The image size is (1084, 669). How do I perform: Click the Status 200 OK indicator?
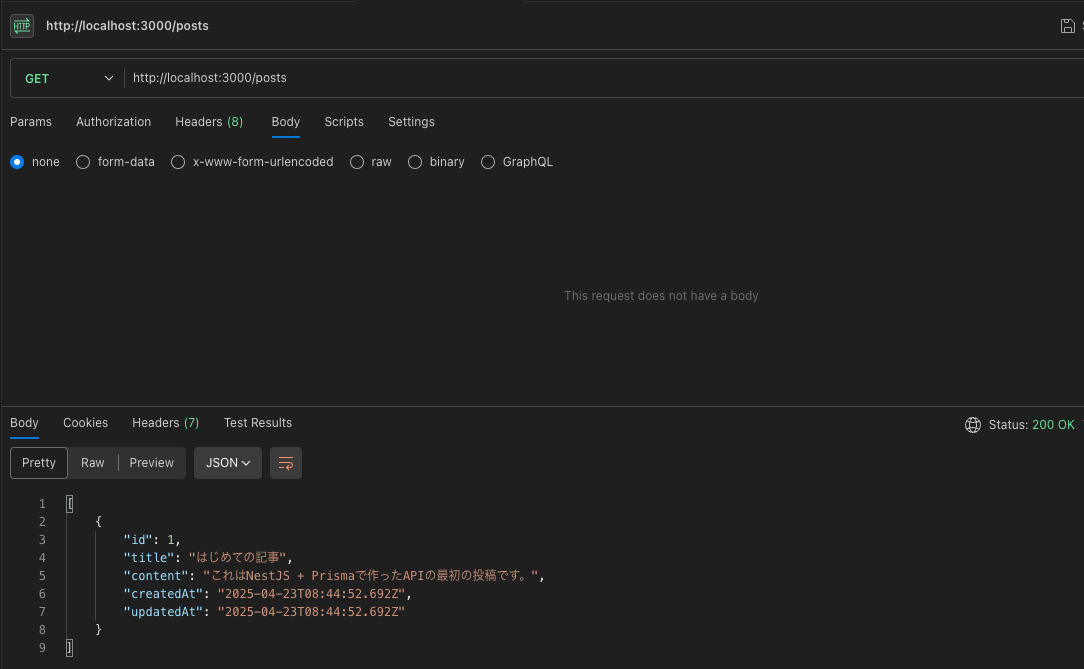(1031, 425)
